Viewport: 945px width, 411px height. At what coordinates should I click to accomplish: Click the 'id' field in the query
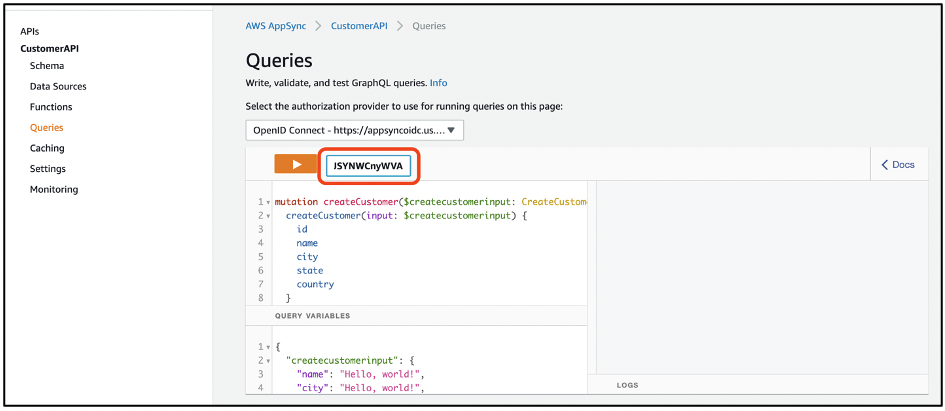302,229
